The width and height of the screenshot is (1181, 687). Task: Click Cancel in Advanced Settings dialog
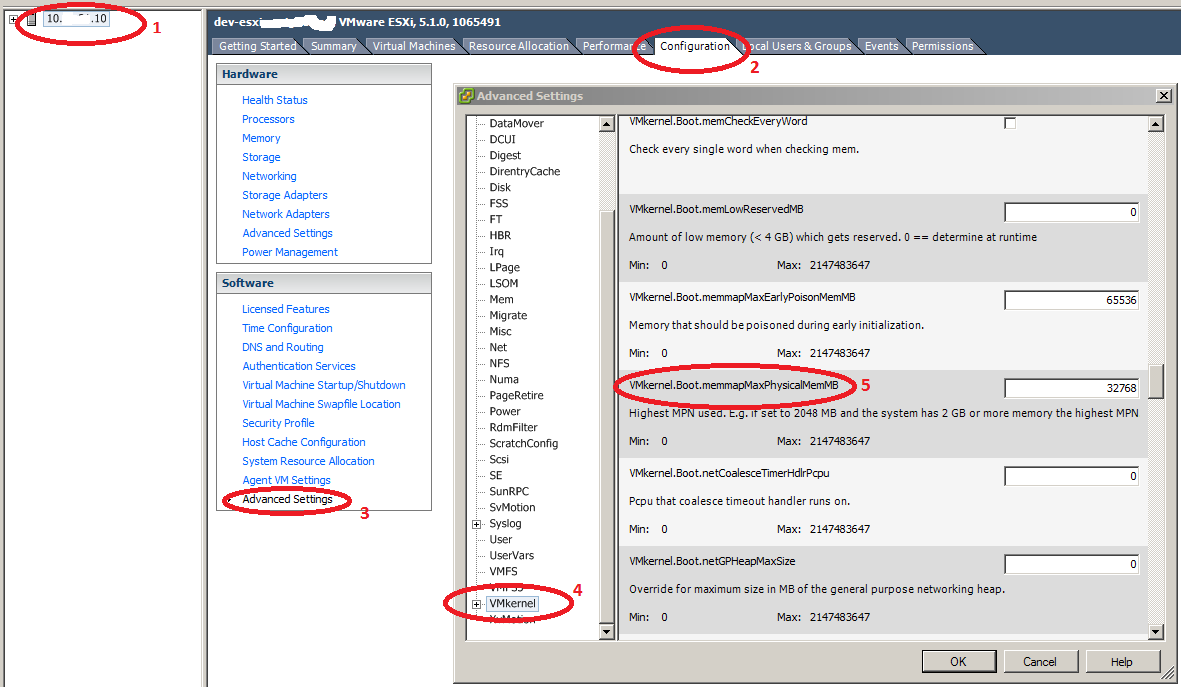[x=1039, y=661]
